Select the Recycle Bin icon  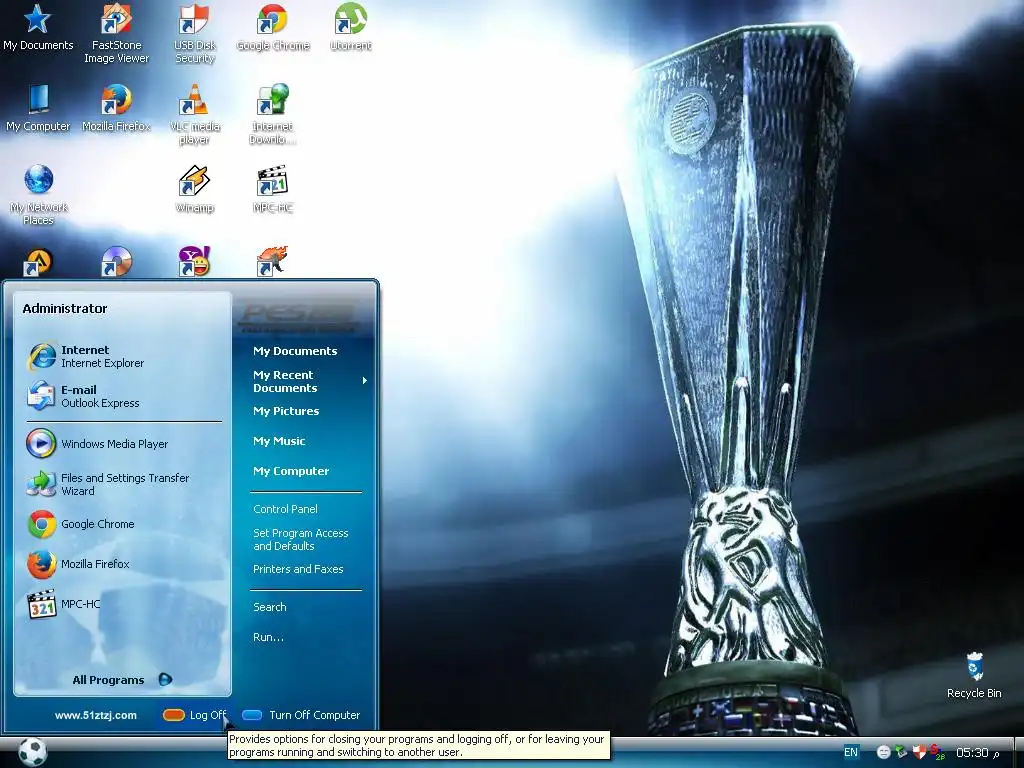point(974,675)
